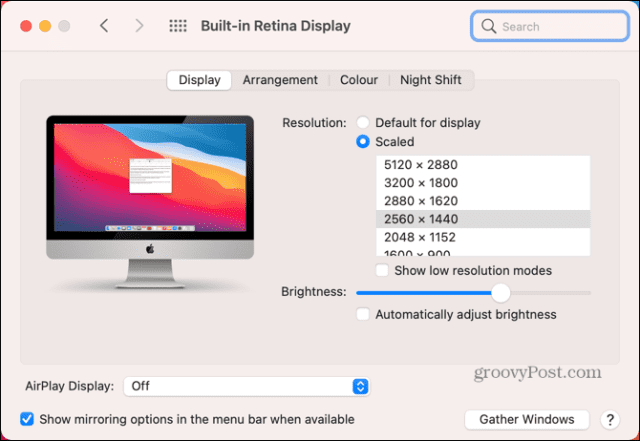
Task: Uncheck Show mirroring options in menu bar
Action: 27,419
